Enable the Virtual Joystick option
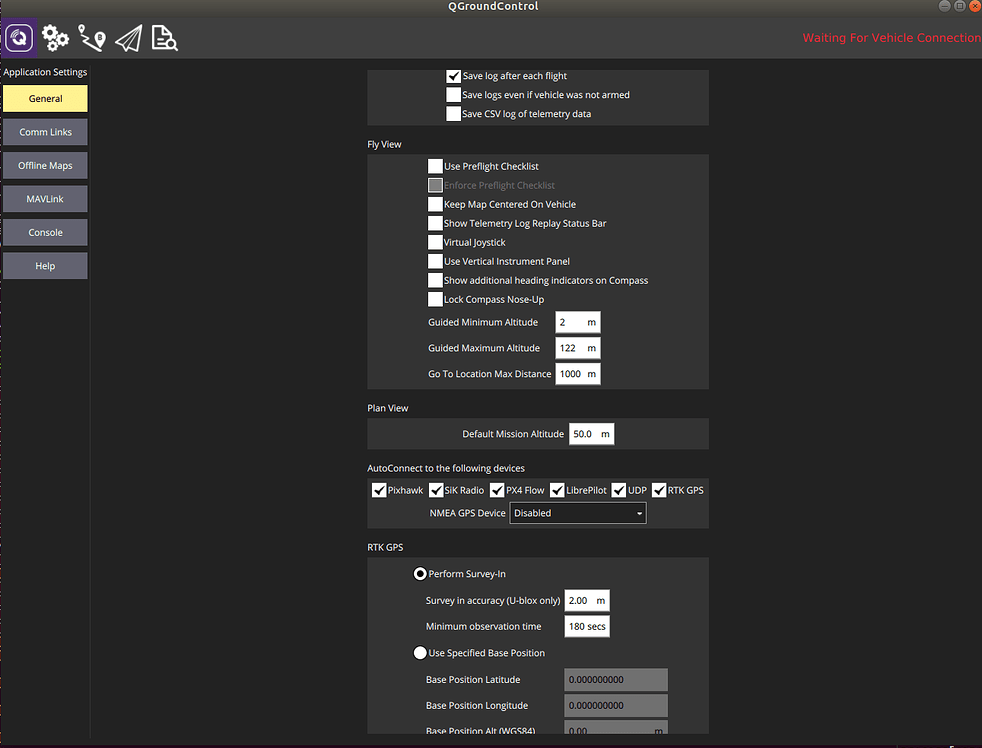 (x=435, y=242)
